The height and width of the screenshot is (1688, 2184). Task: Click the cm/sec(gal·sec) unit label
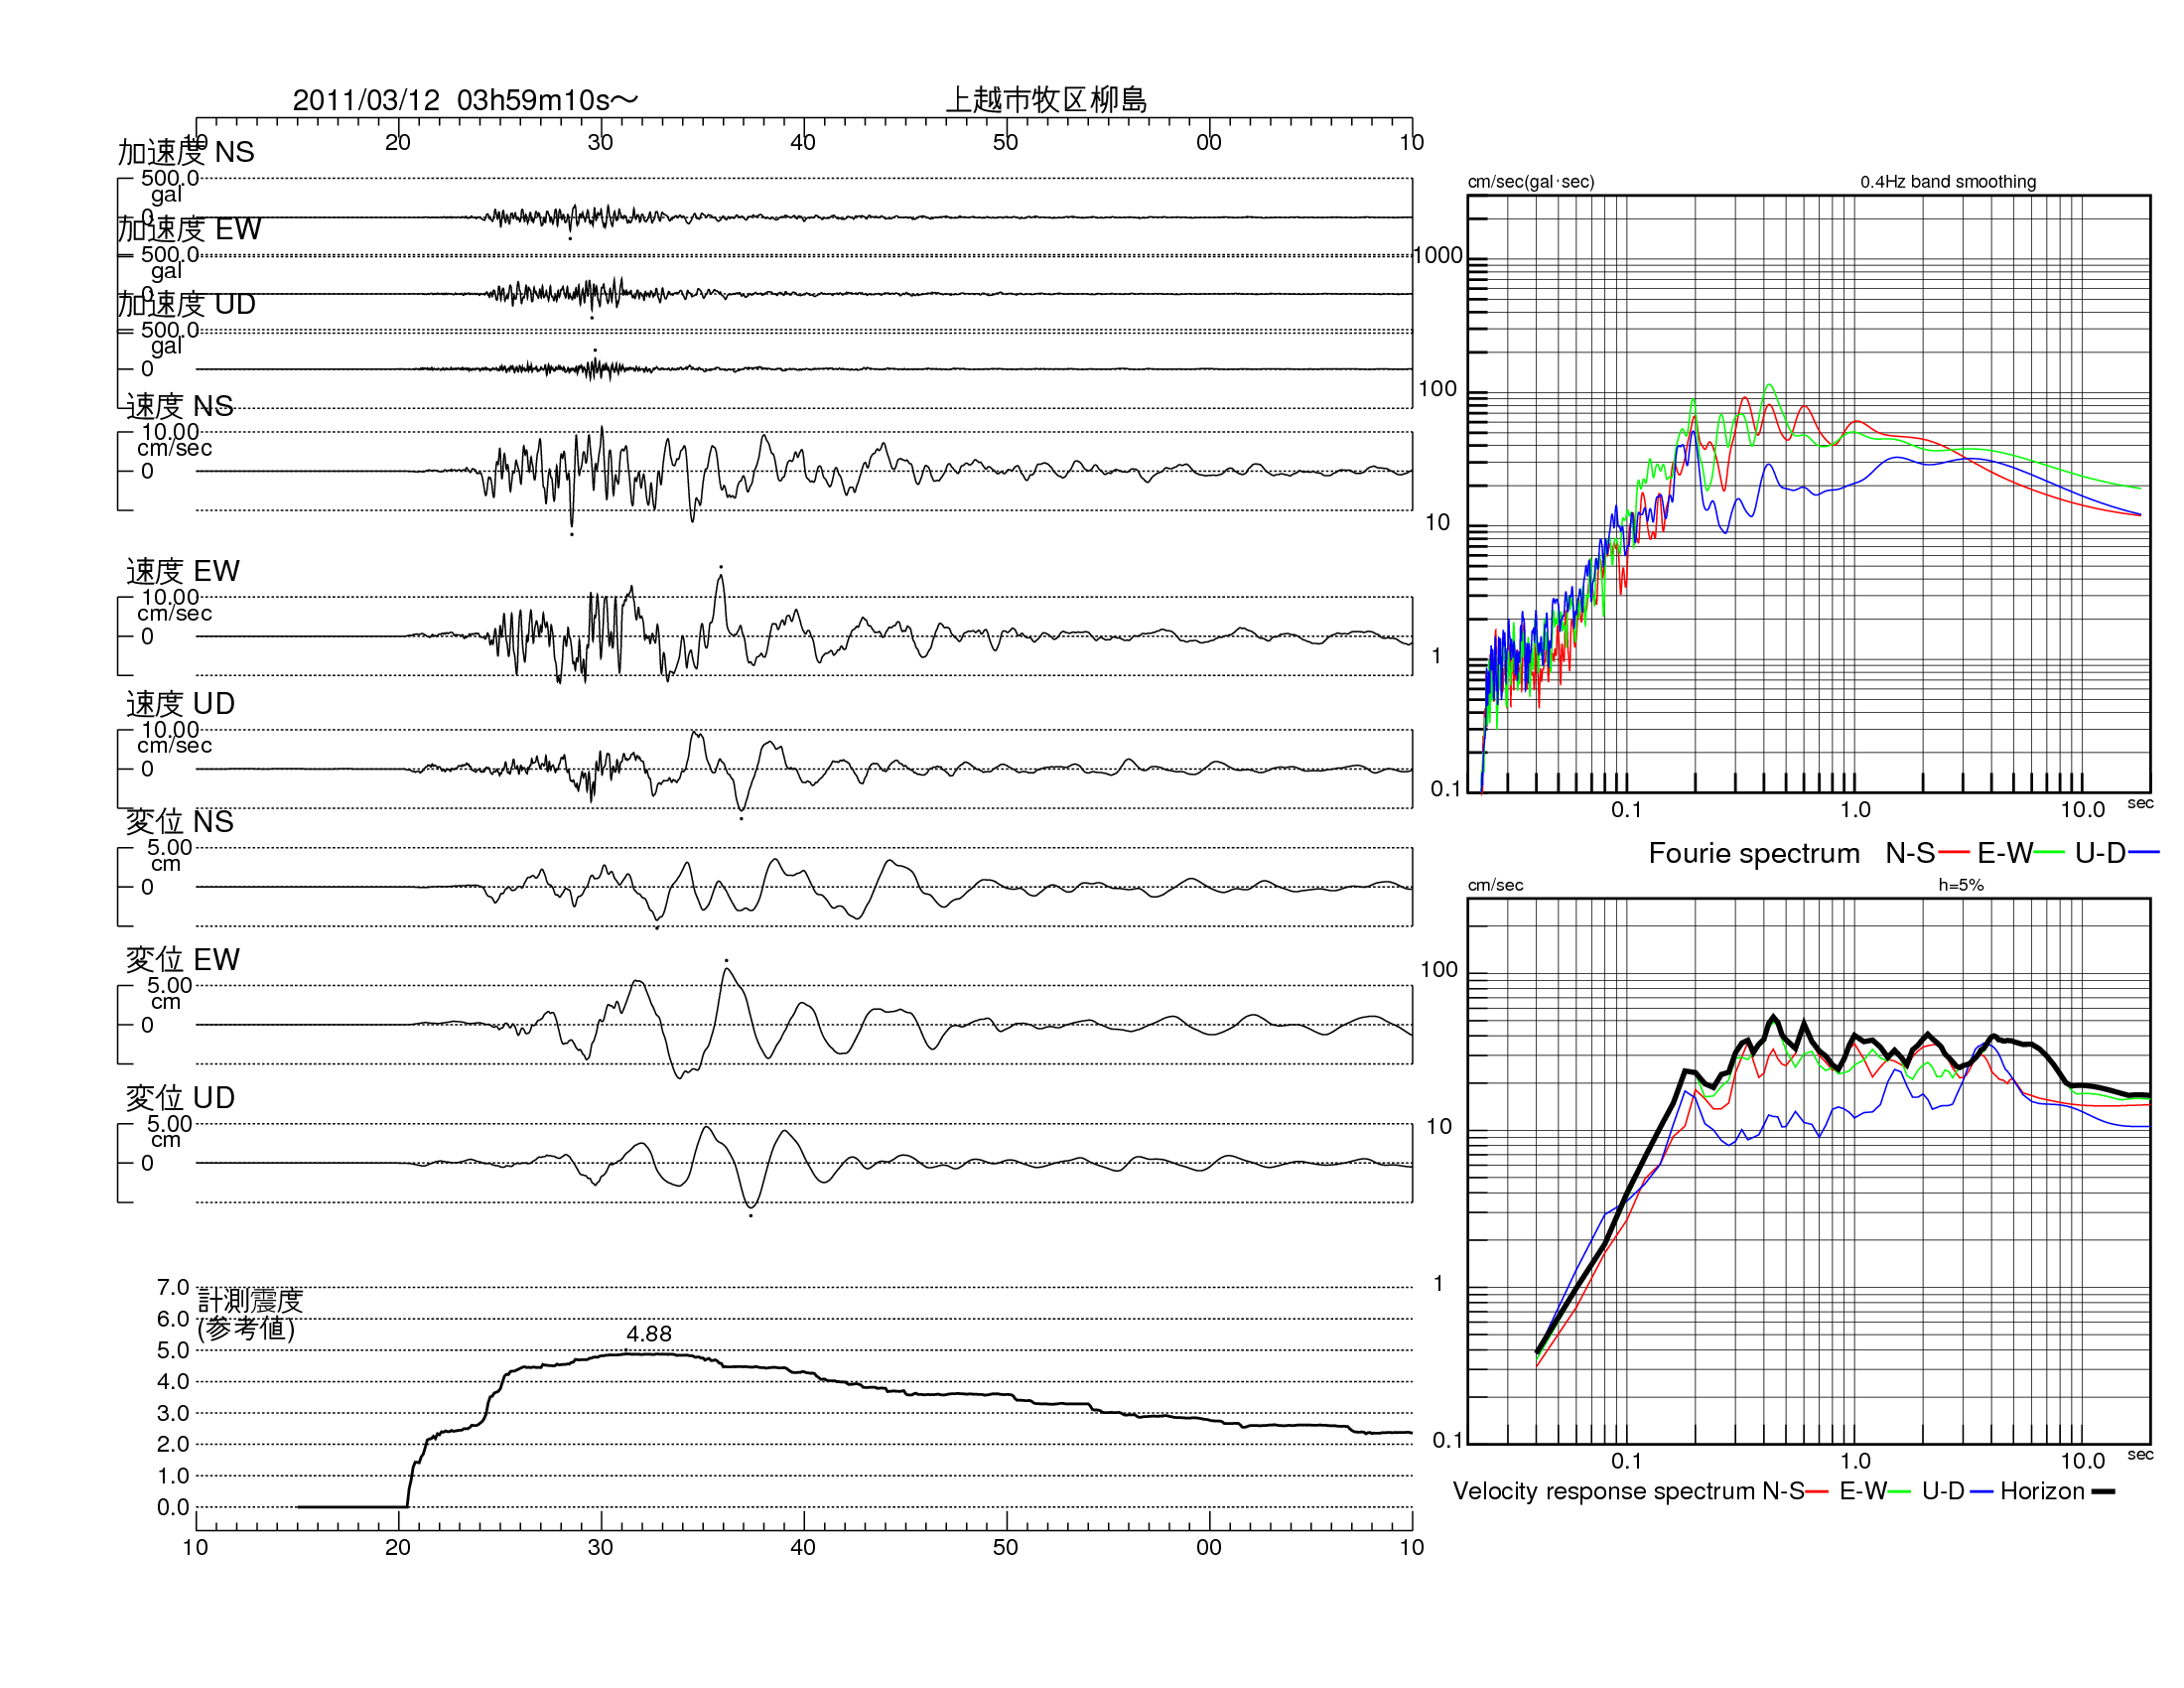tap(1531, 182)
